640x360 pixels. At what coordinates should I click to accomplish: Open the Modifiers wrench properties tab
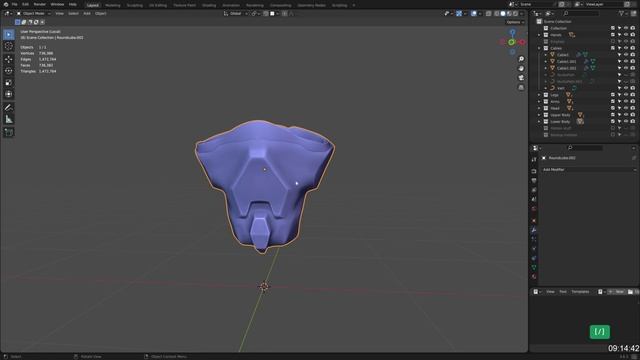534,230
